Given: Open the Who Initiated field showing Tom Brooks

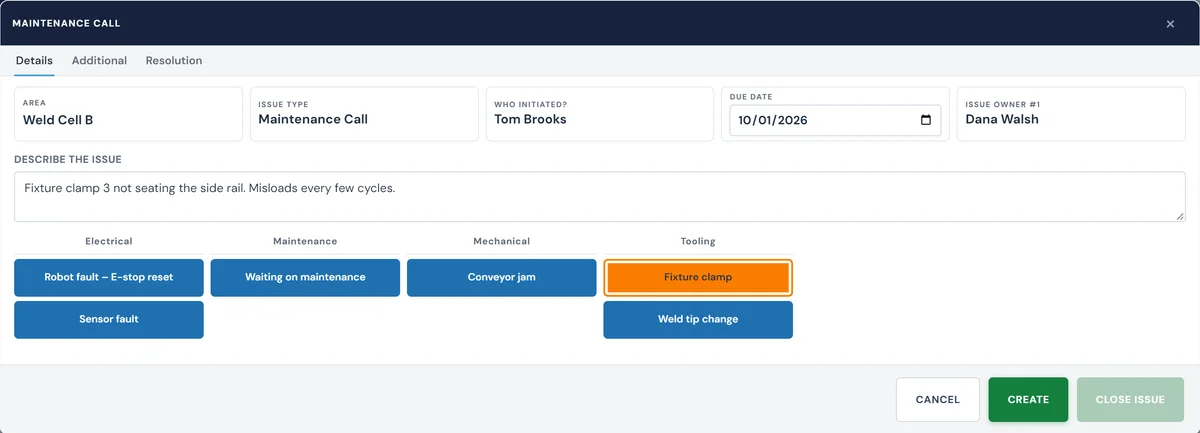Looking at the screenshot, I should [x=599, y=114].
